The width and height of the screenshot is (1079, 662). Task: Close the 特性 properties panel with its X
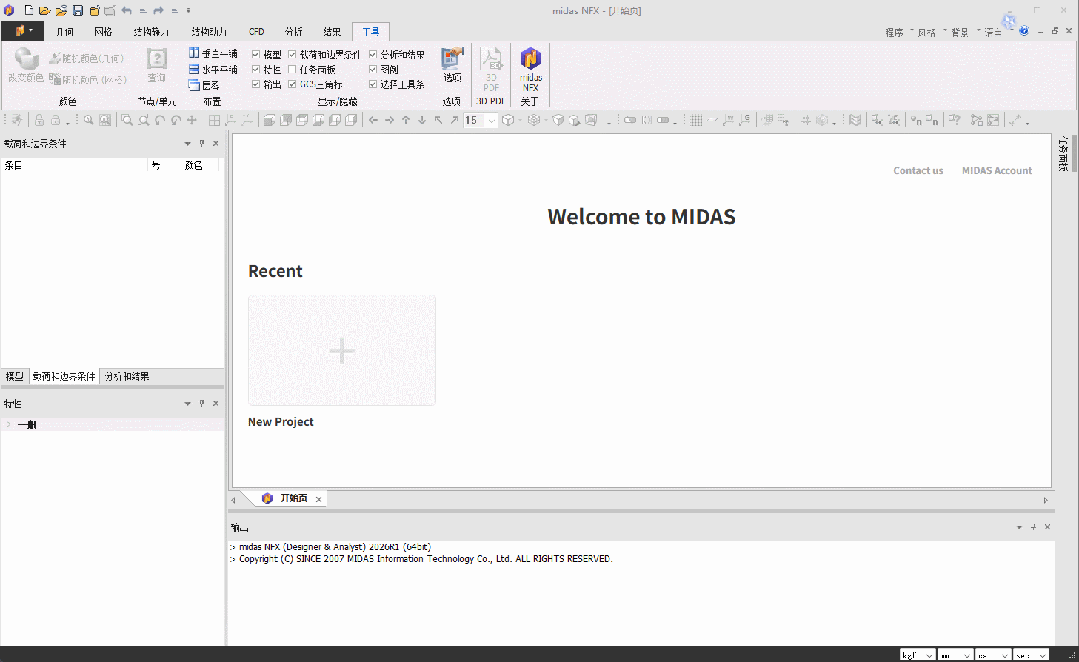pyautogui.click(x=215, y=403)
